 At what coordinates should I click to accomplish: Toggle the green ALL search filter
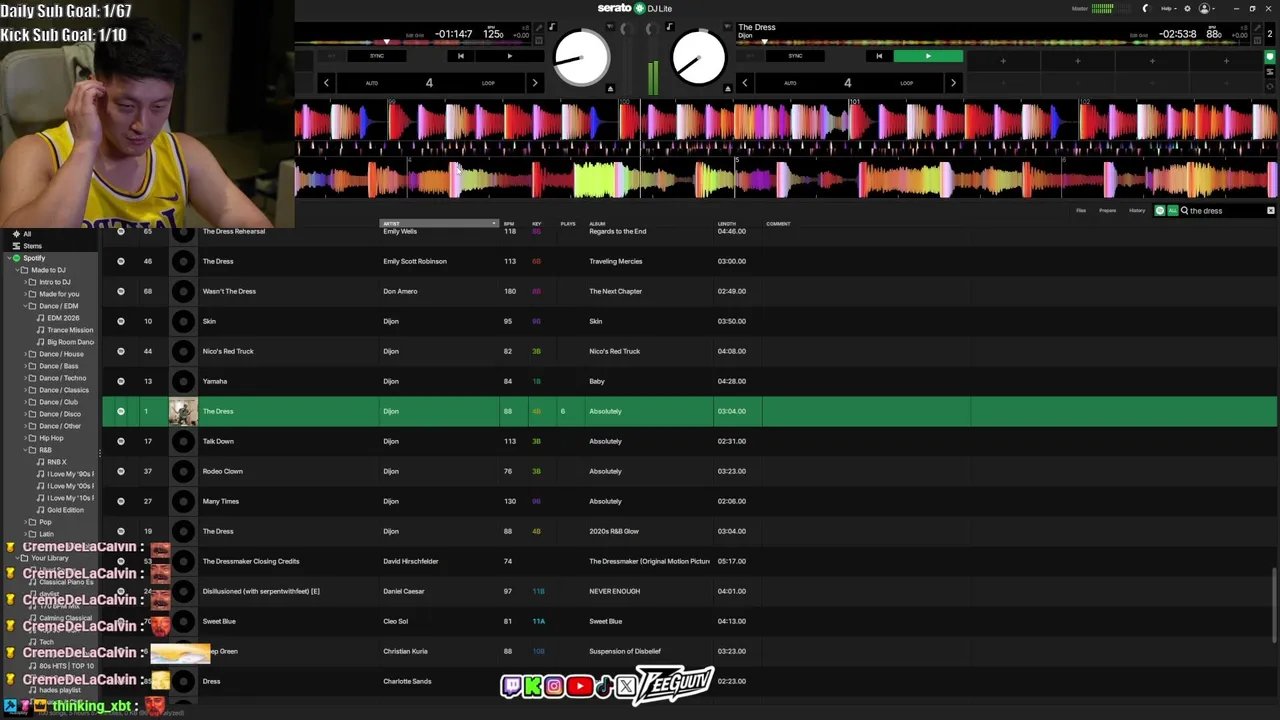1172,211
